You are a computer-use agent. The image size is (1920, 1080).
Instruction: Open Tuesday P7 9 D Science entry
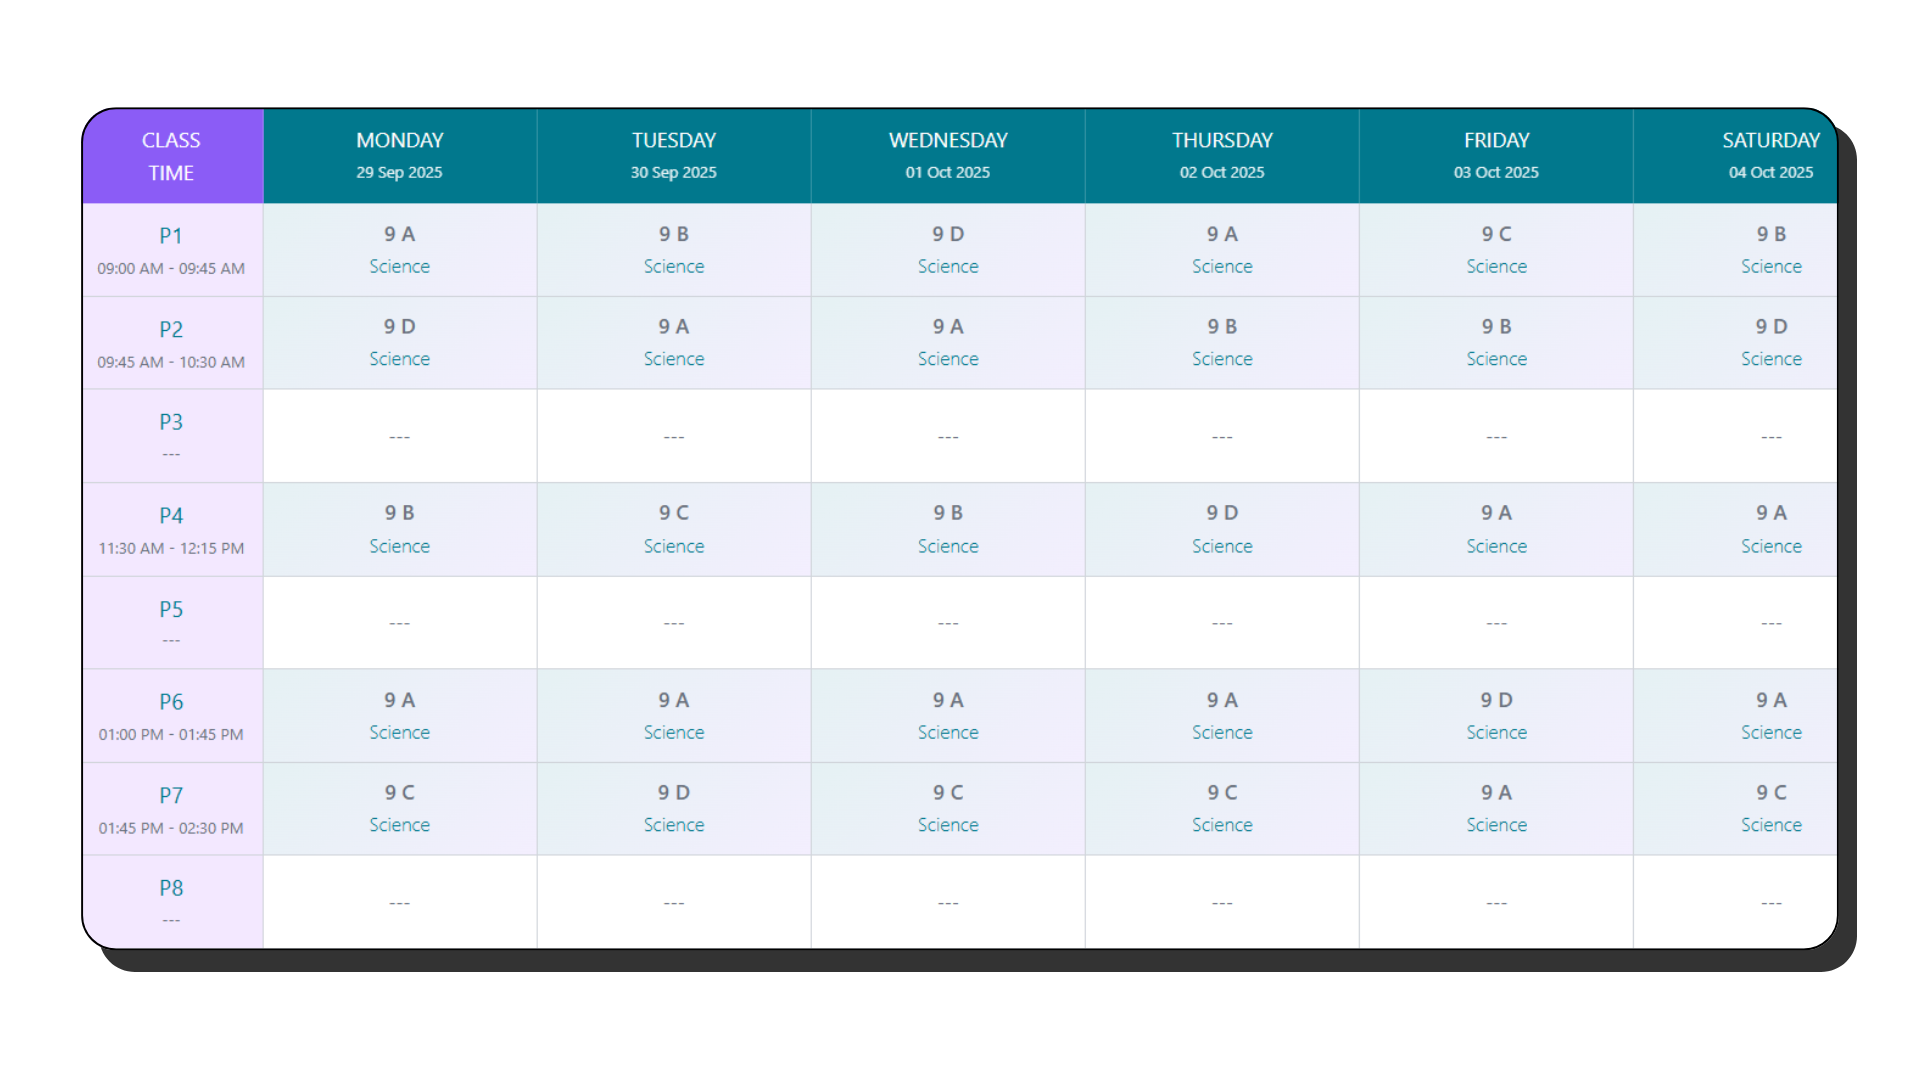pyautogui.click(x=673, y=808)
